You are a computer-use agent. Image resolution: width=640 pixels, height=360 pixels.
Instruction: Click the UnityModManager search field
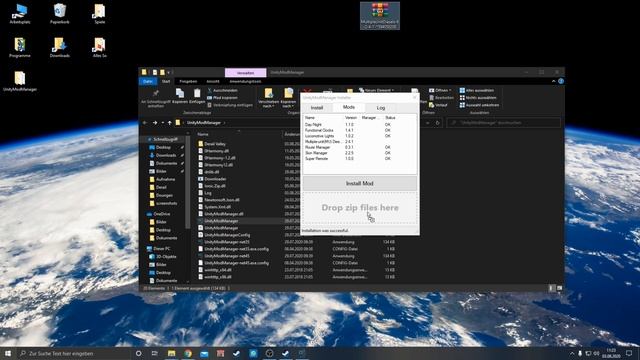504,123
